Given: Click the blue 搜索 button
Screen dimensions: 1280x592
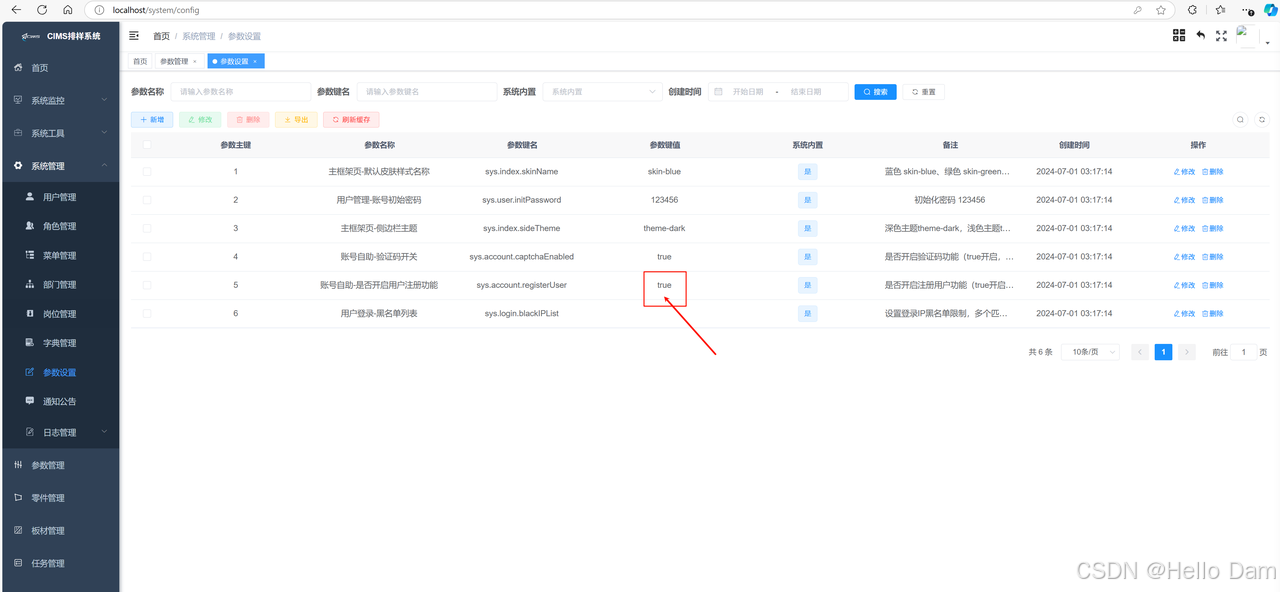Looking at the screenshot, I should [x=875, y=91].
